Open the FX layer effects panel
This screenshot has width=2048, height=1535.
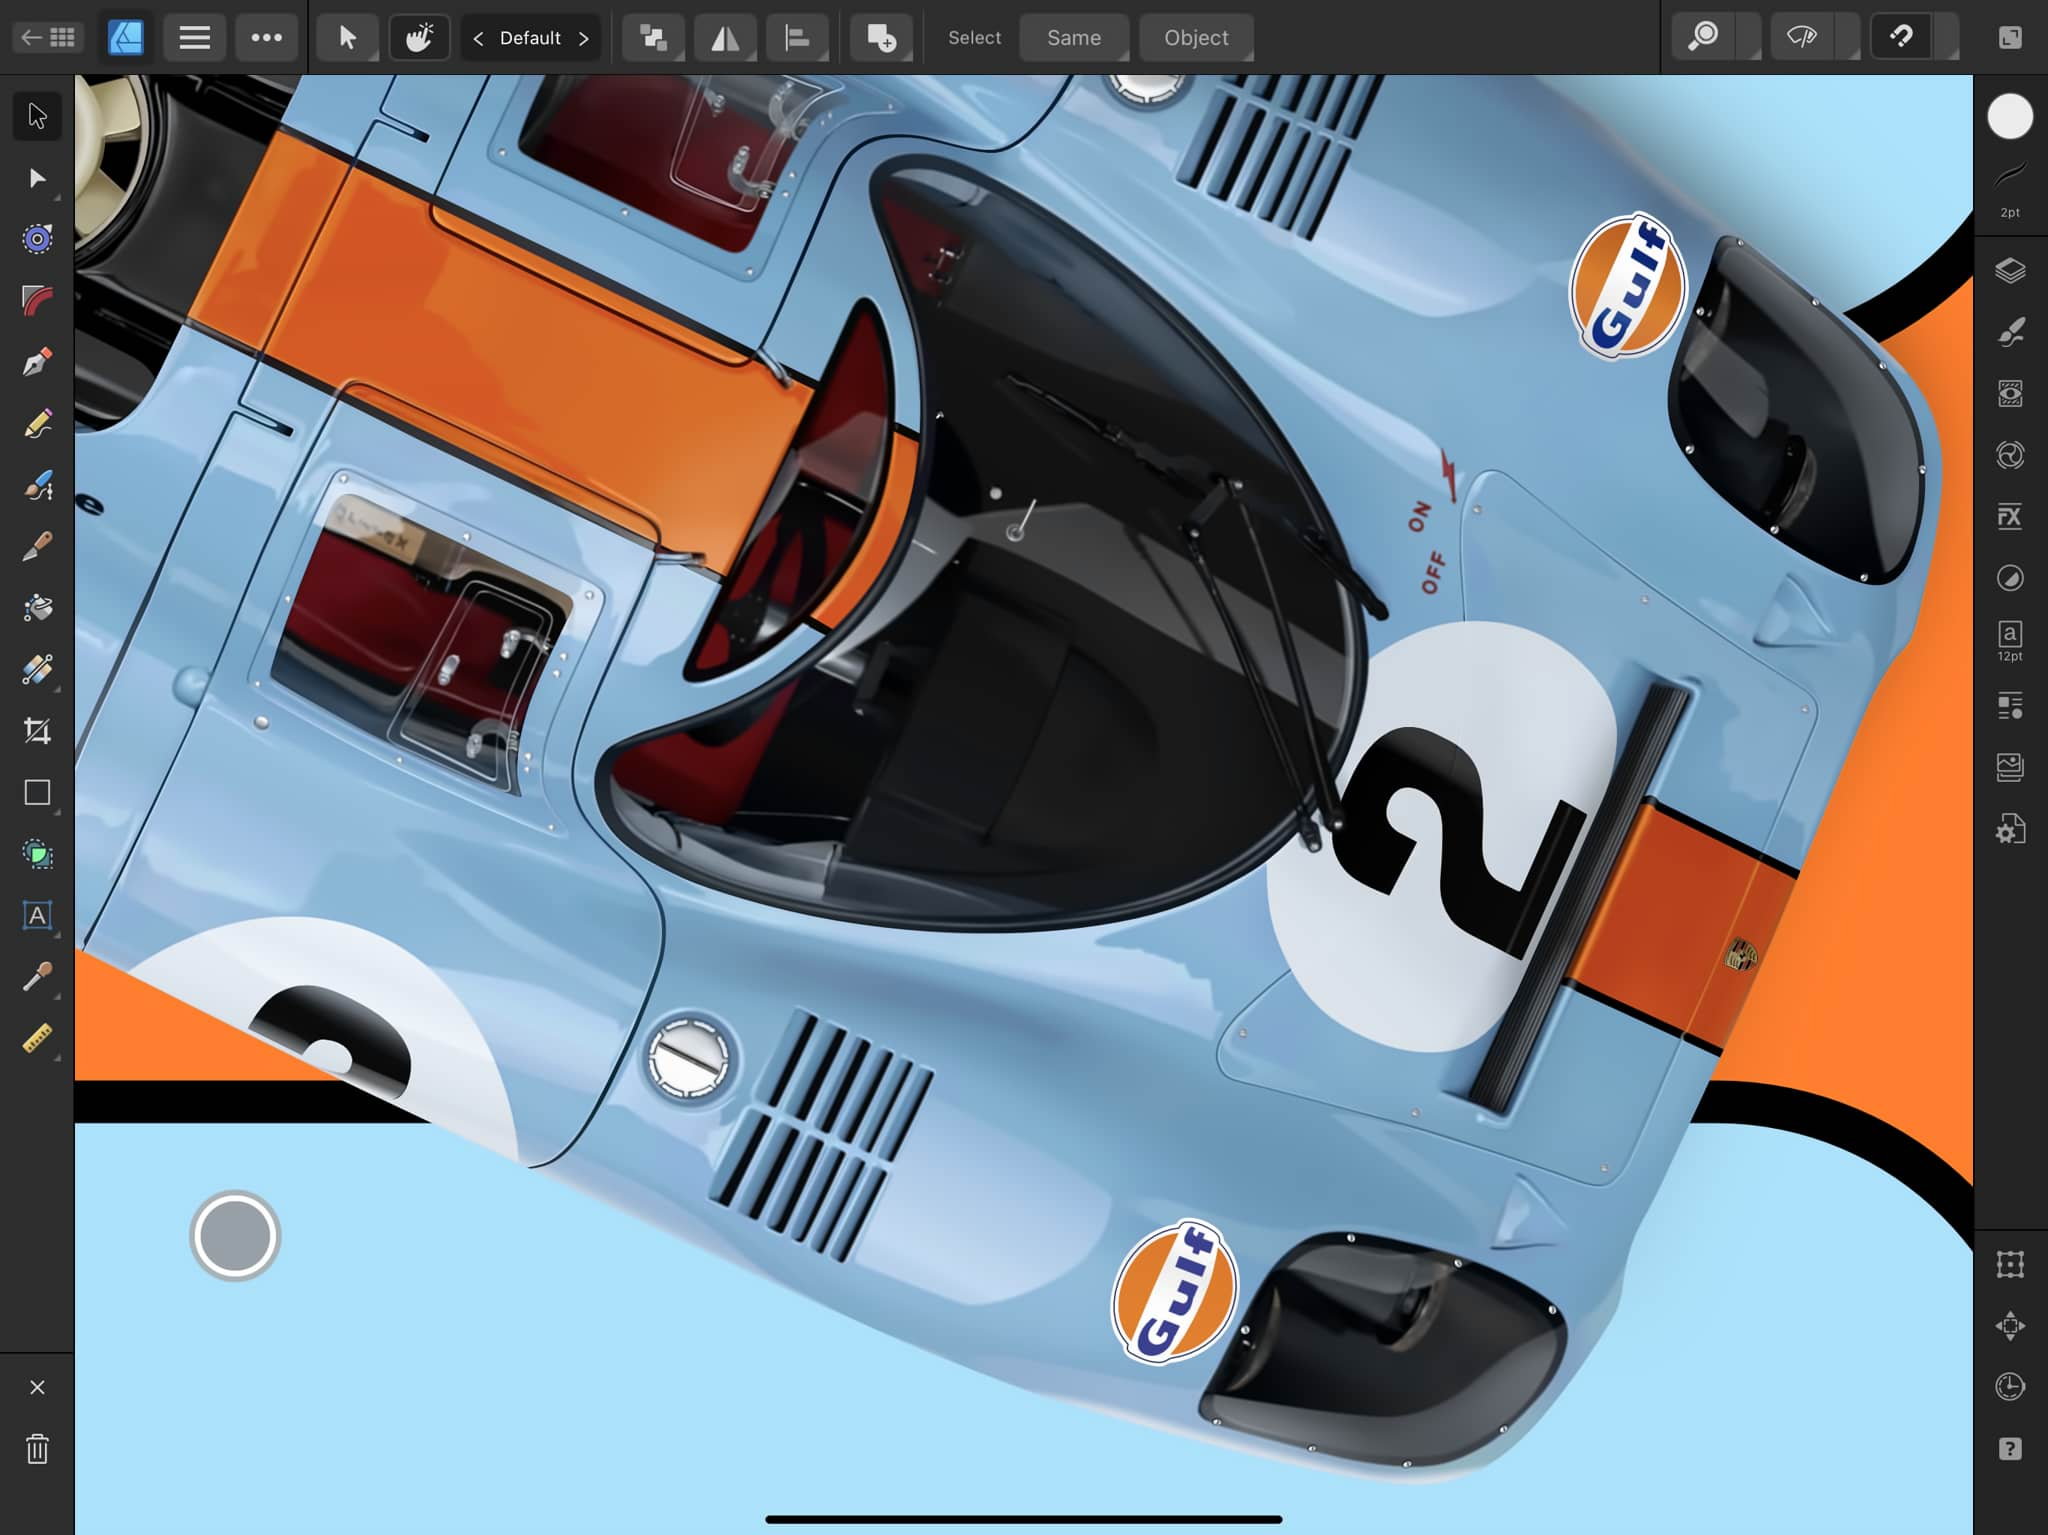(2010, 516)
